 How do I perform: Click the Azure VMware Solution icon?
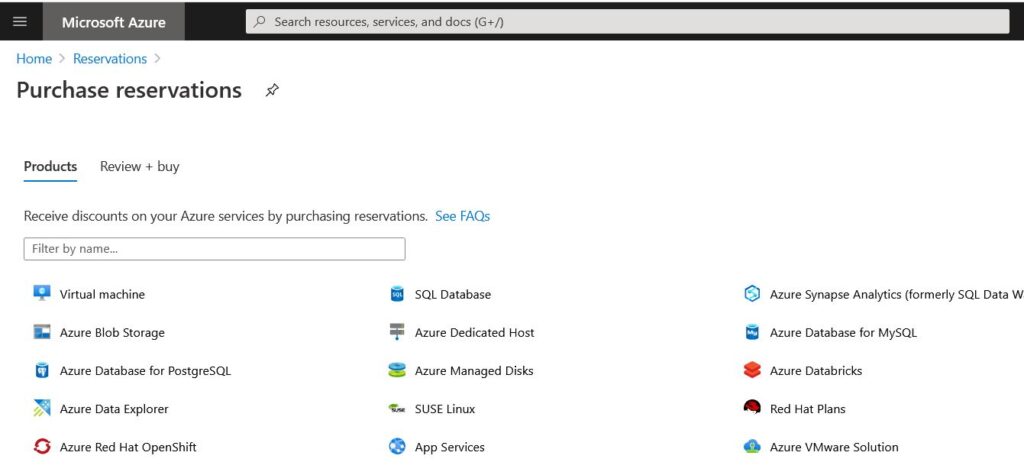(752, 447)
